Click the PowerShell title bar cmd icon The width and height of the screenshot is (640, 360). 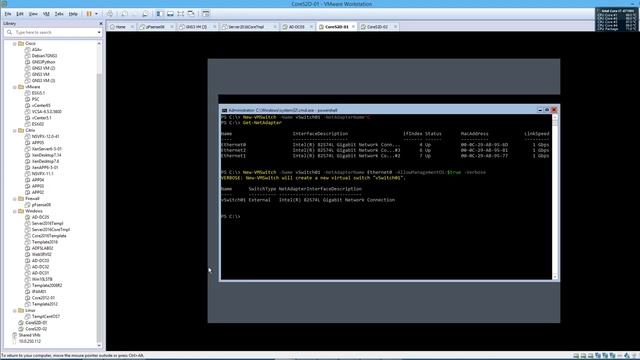[x=224, y=110]
